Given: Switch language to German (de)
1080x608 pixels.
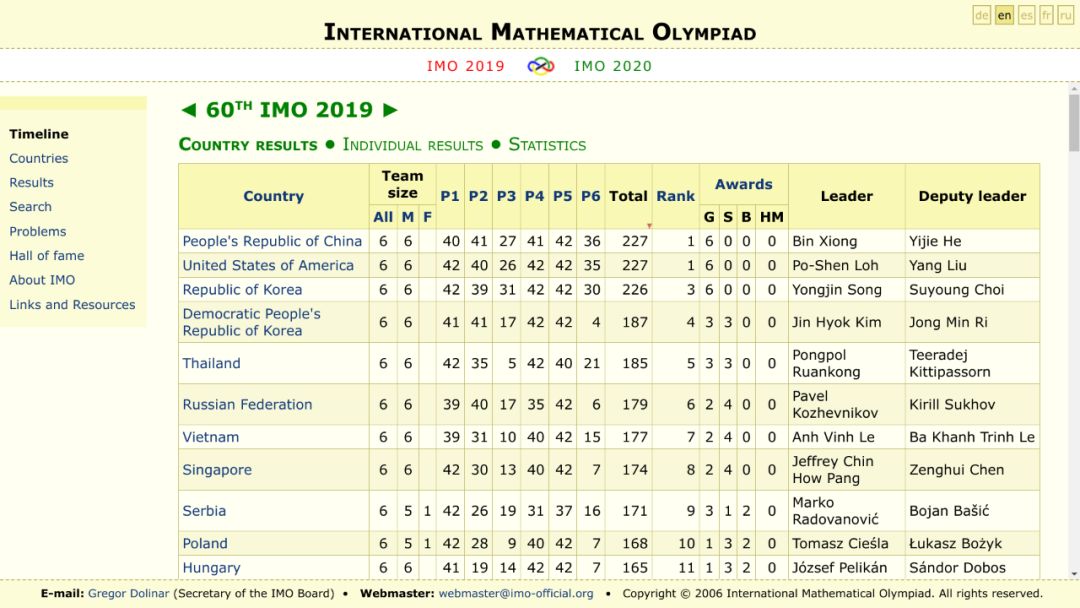Looking at the screenshot, I should [982, 15].
